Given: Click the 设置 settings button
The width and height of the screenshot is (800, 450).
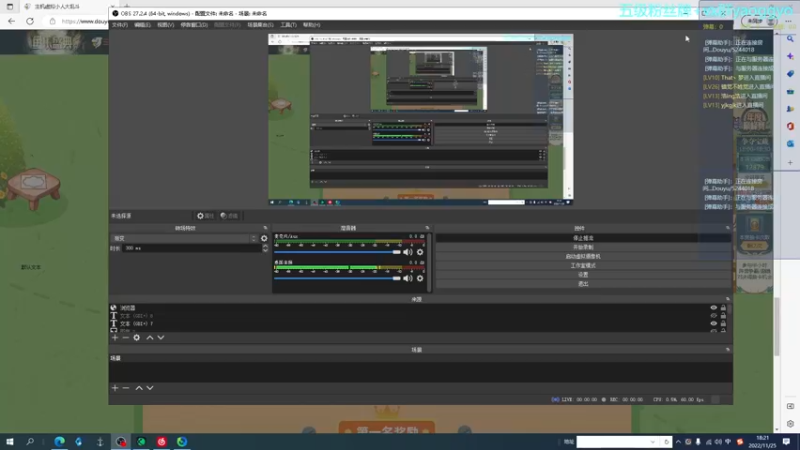Looking at the screenshot, I should coord(583,275).
